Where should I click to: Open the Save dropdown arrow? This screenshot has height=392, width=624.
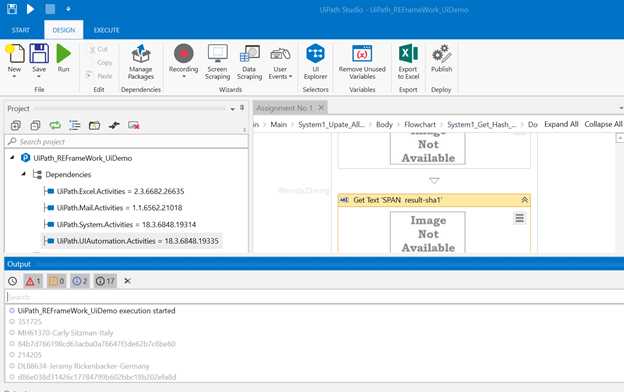point(39,76)
